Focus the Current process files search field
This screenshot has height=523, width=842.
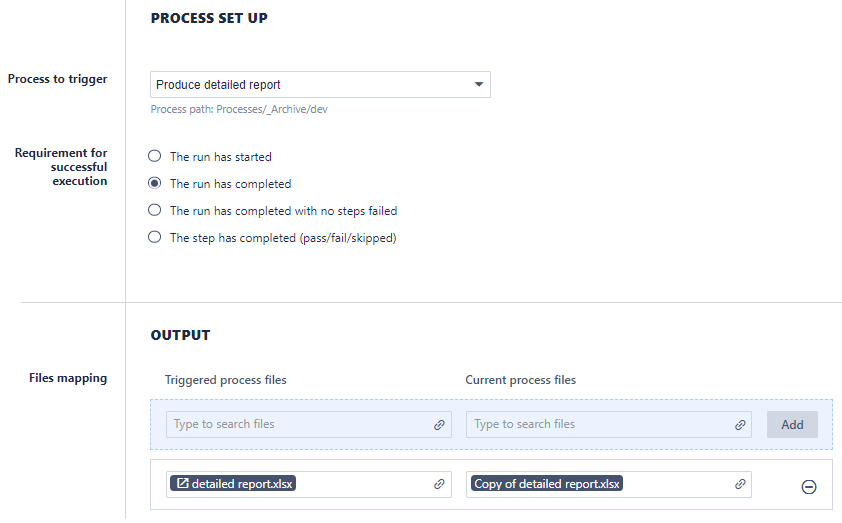point(596,424)
